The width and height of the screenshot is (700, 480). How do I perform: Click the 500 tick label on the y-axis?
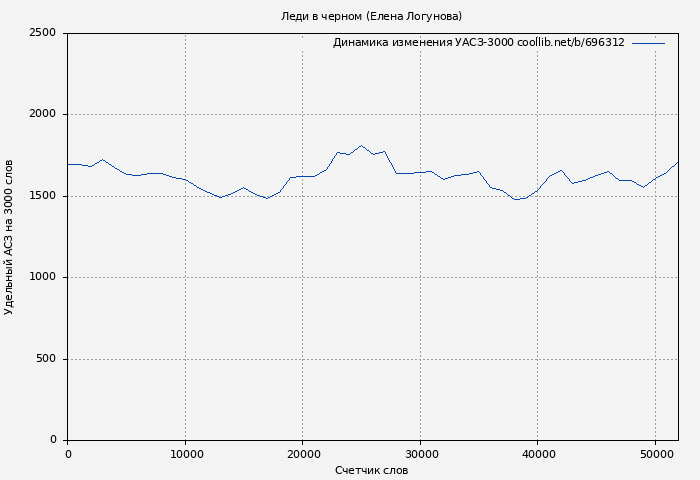click(x=46, y=359)
